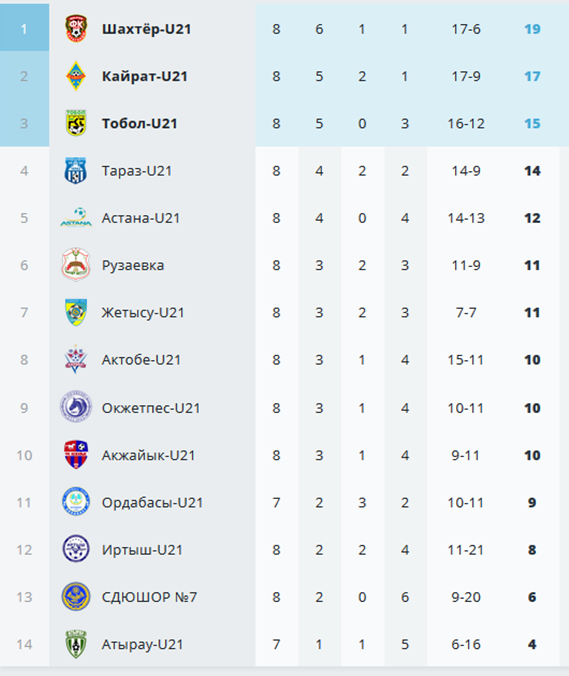Click the Жетысу-U21 shield logo
Image resolution: width=569 pixels, height=676 pixels.
coord(76,312)
